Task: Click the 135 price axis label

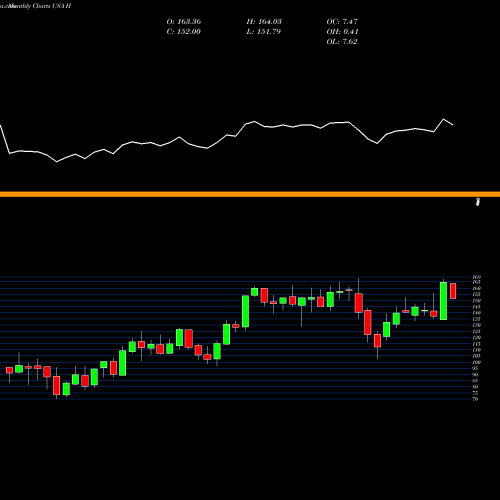Action: click(x=477, y=319)
